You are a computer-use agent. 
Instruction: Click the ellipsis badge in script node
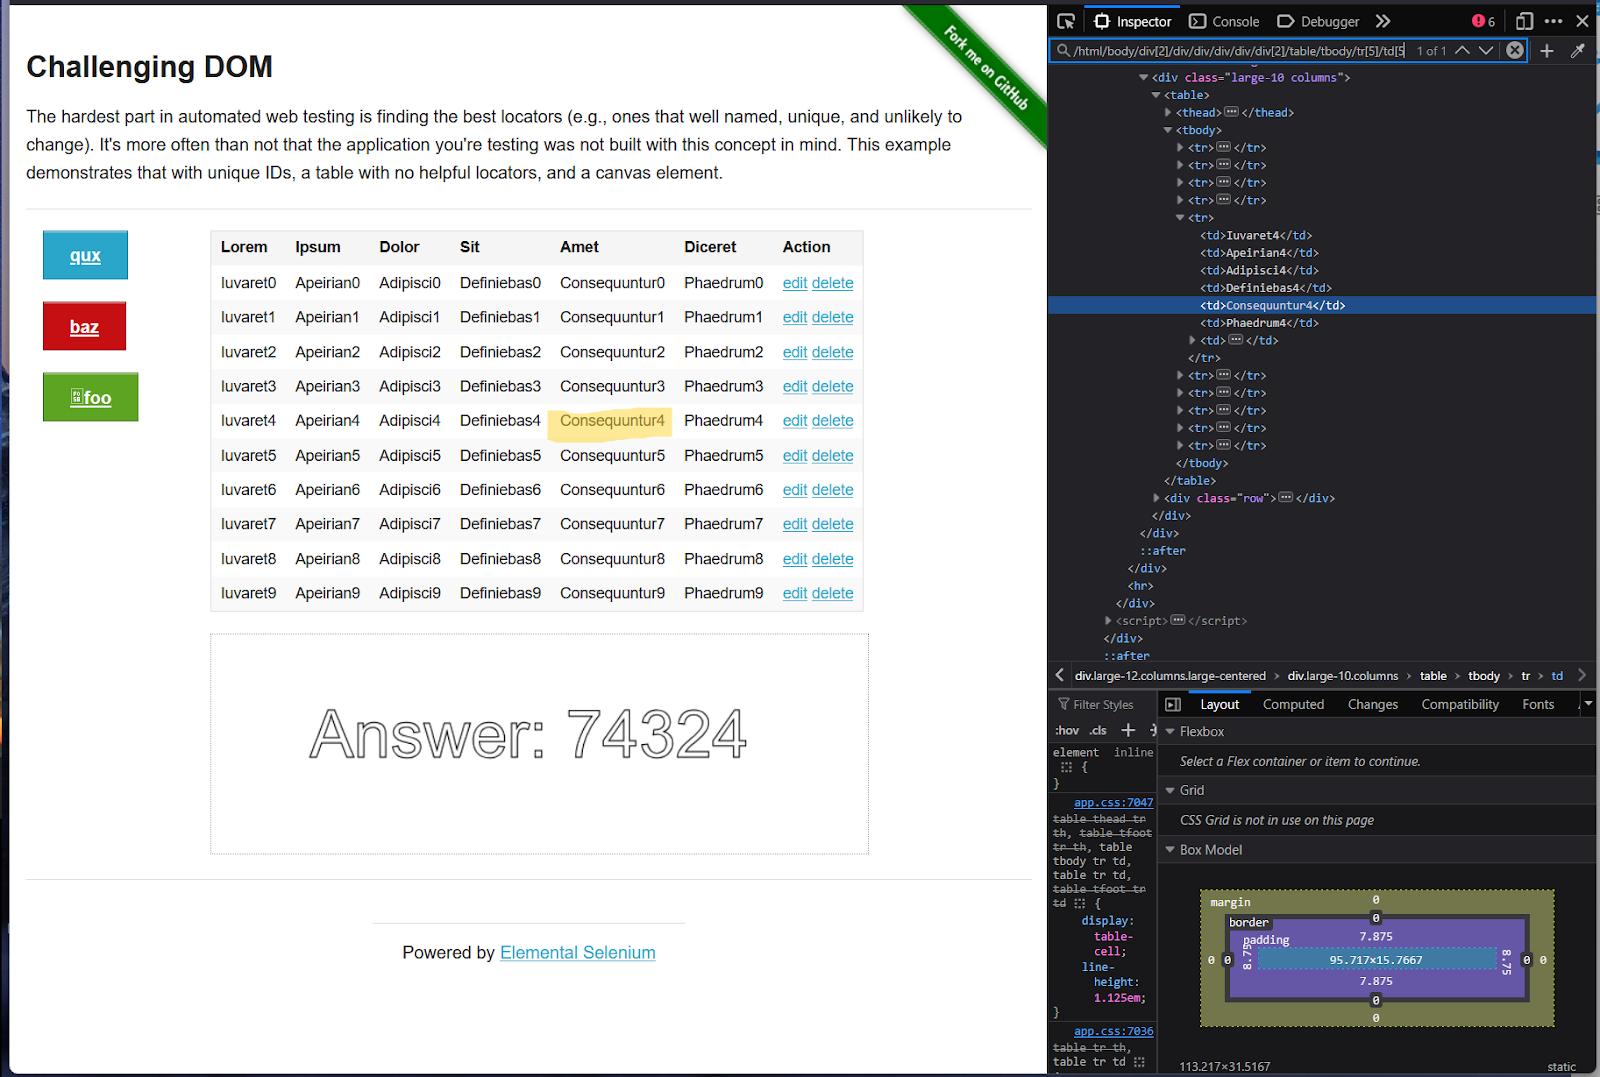[x=1178, y=620]
